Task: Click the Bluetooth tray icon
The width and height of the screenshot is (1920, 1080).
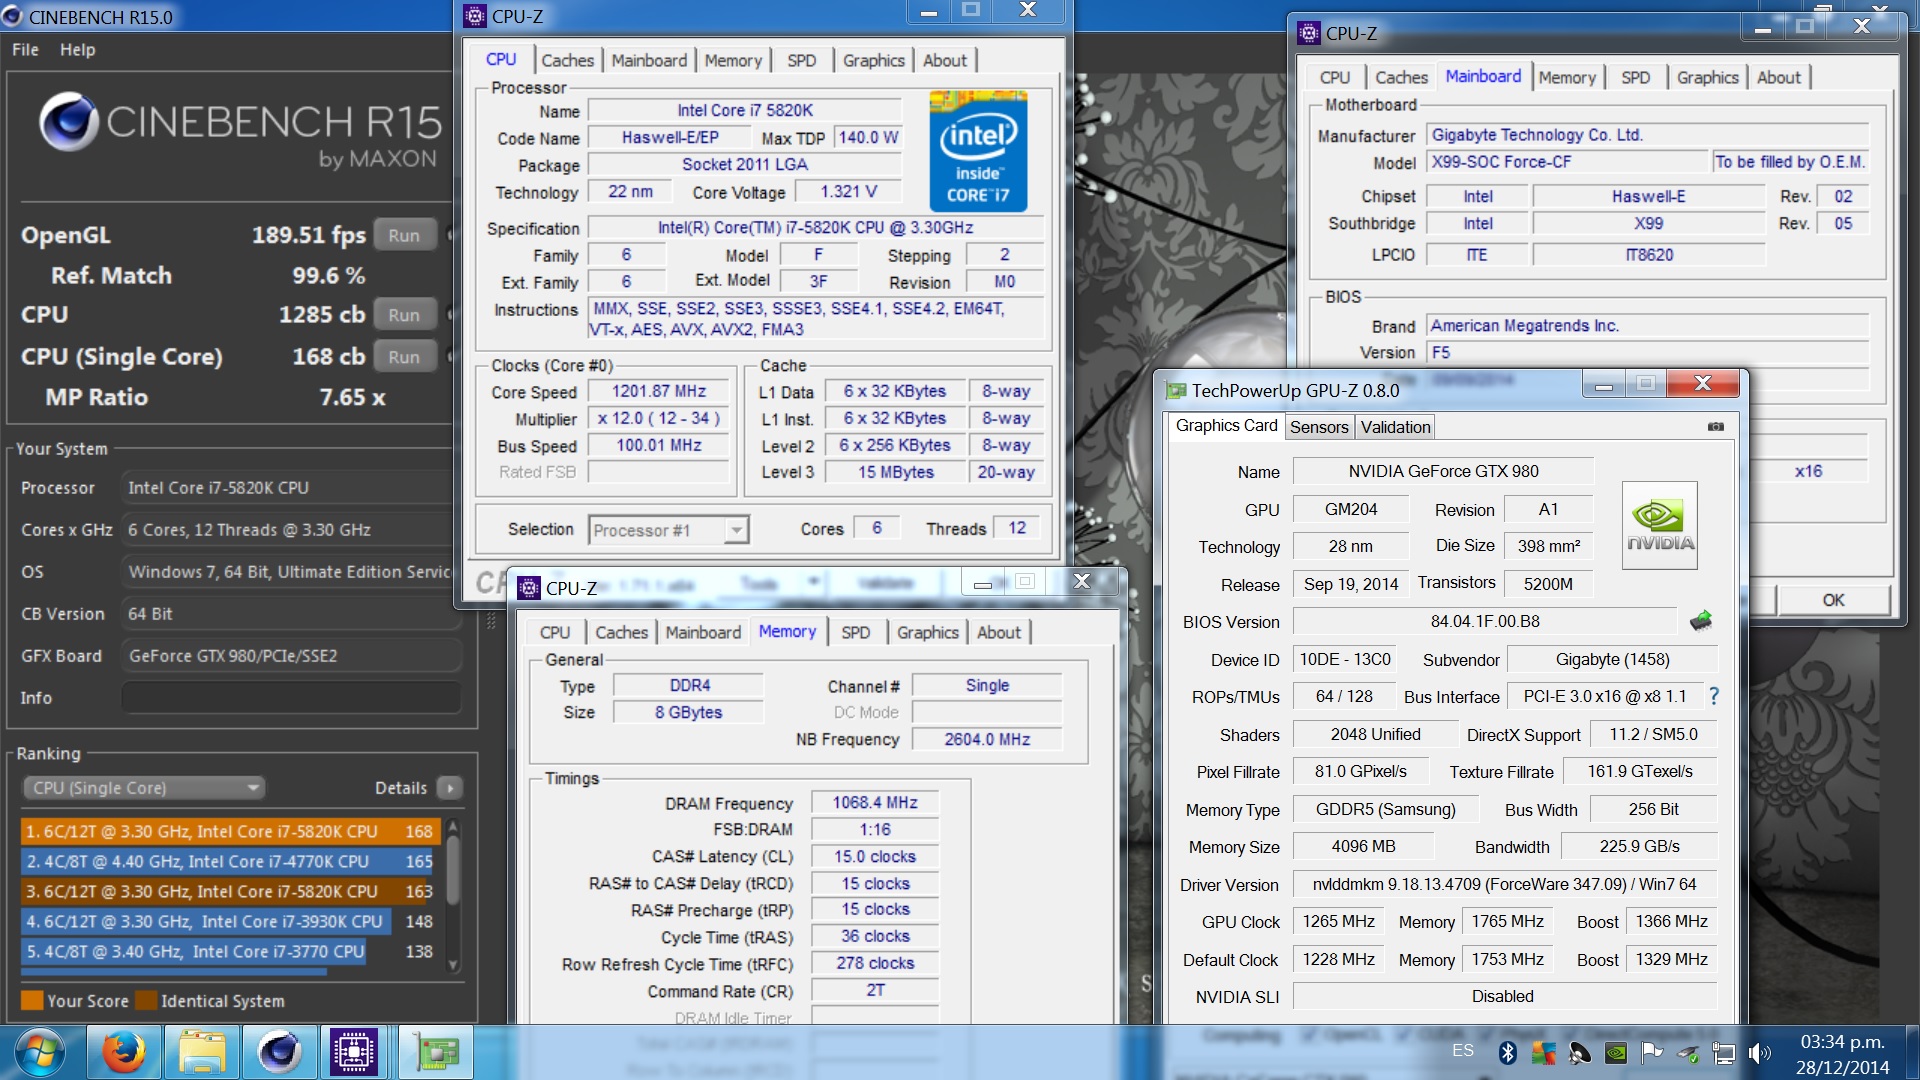Action: pyautogui.click(x=1508, y=1052)
